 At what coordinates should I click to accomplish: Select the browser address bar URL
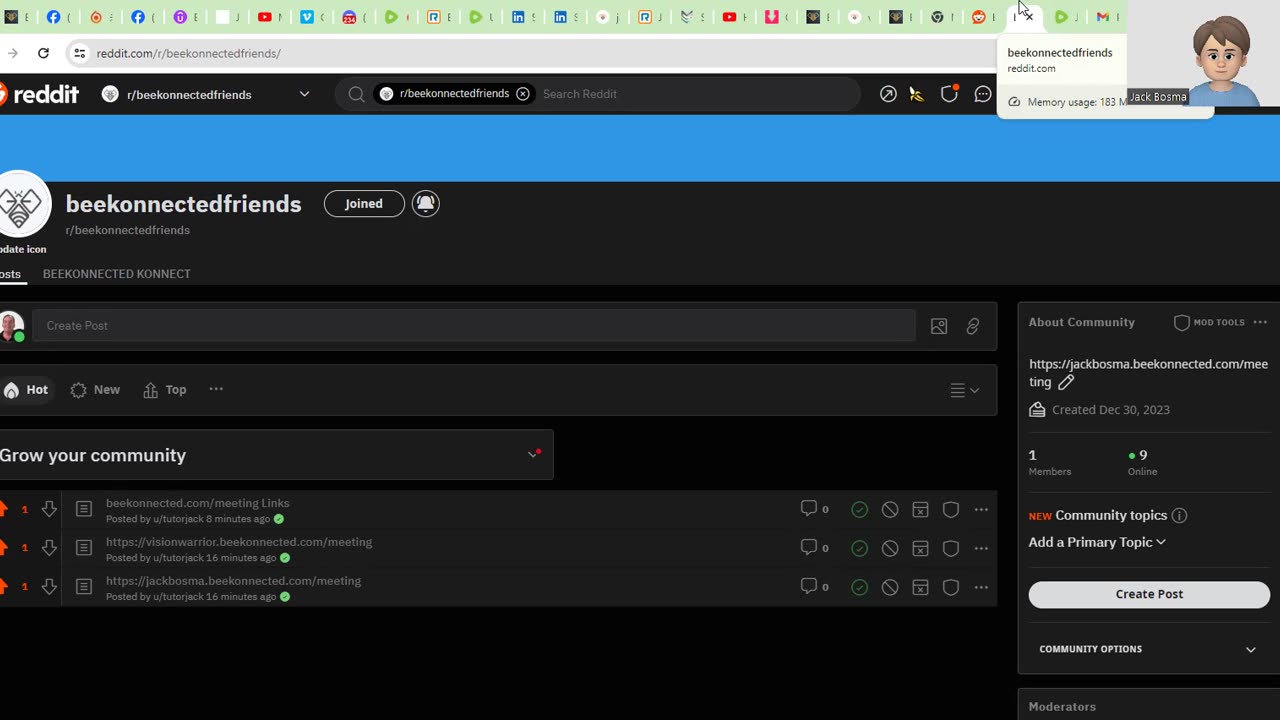(x=189, y=53)
